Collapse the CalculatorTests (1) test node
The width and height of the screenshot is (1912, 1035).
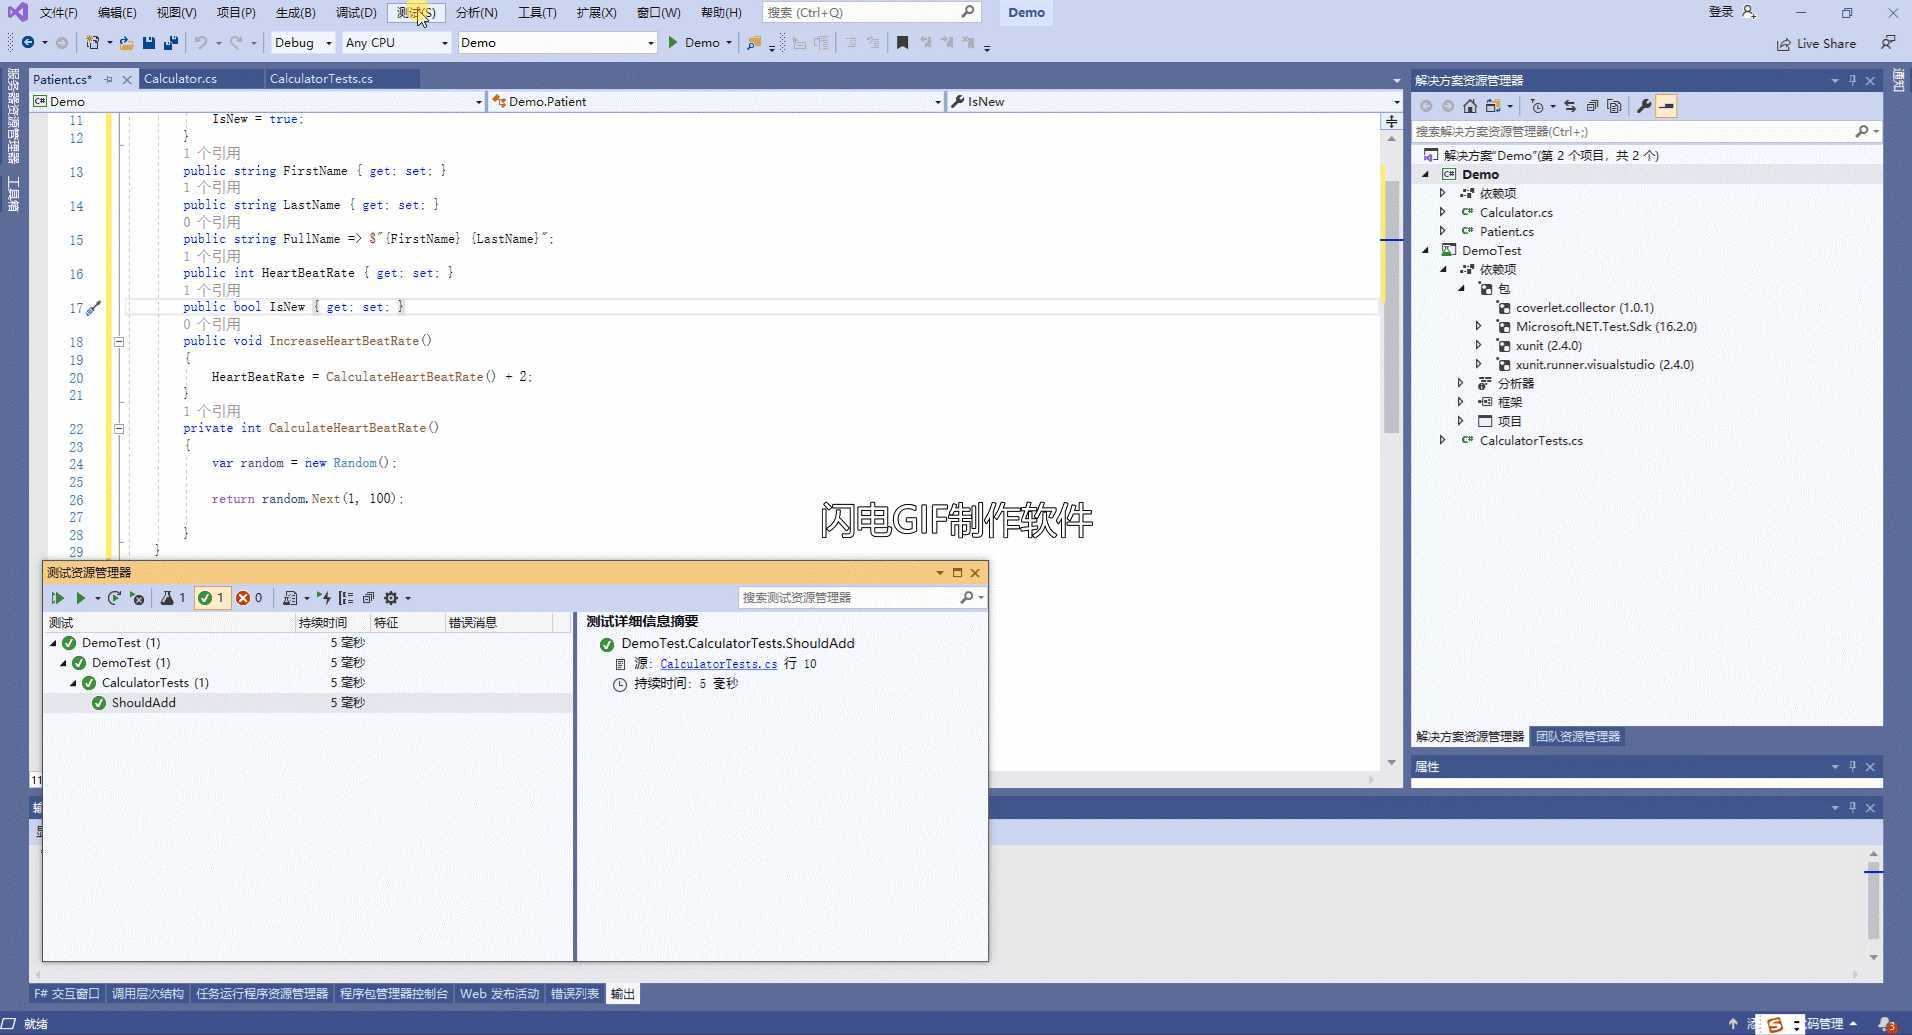tap(73, 683)
